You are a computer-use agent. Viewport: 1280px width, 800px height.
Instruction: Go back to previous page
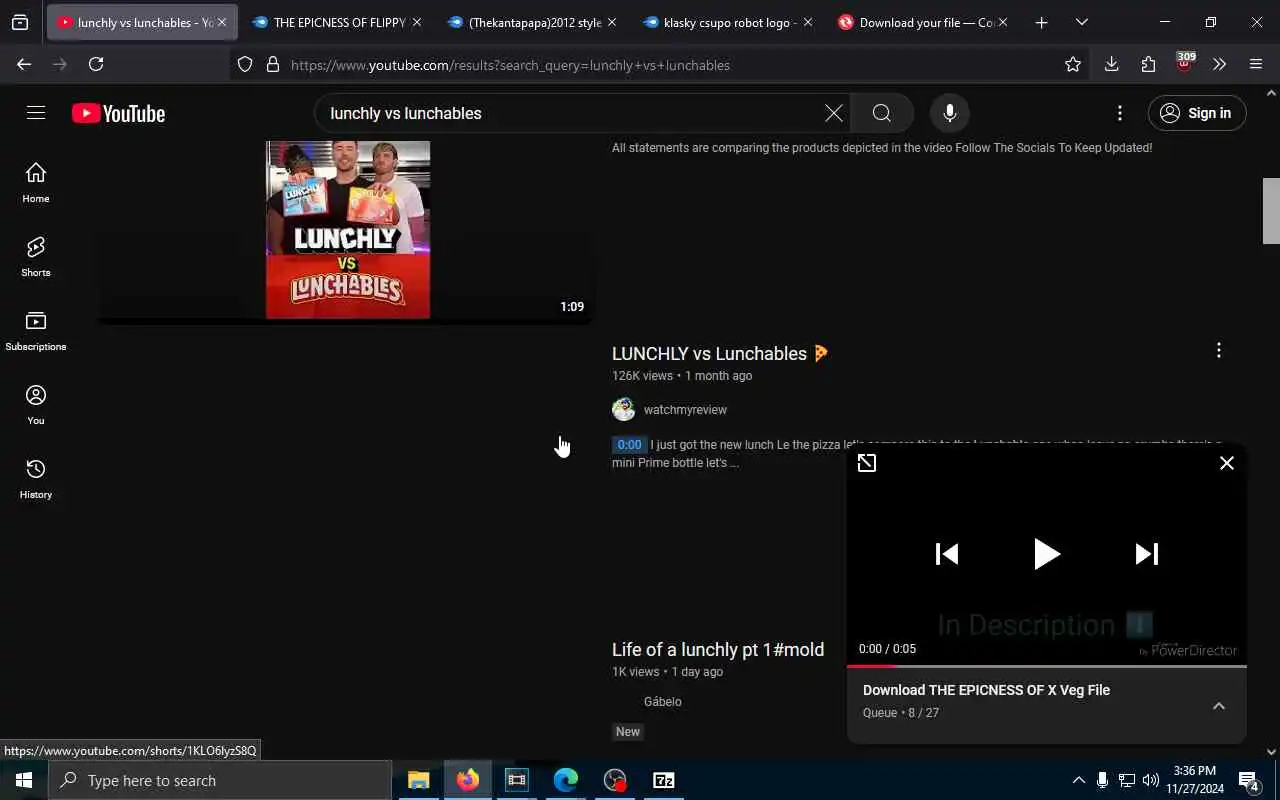[x=24, y=64]
